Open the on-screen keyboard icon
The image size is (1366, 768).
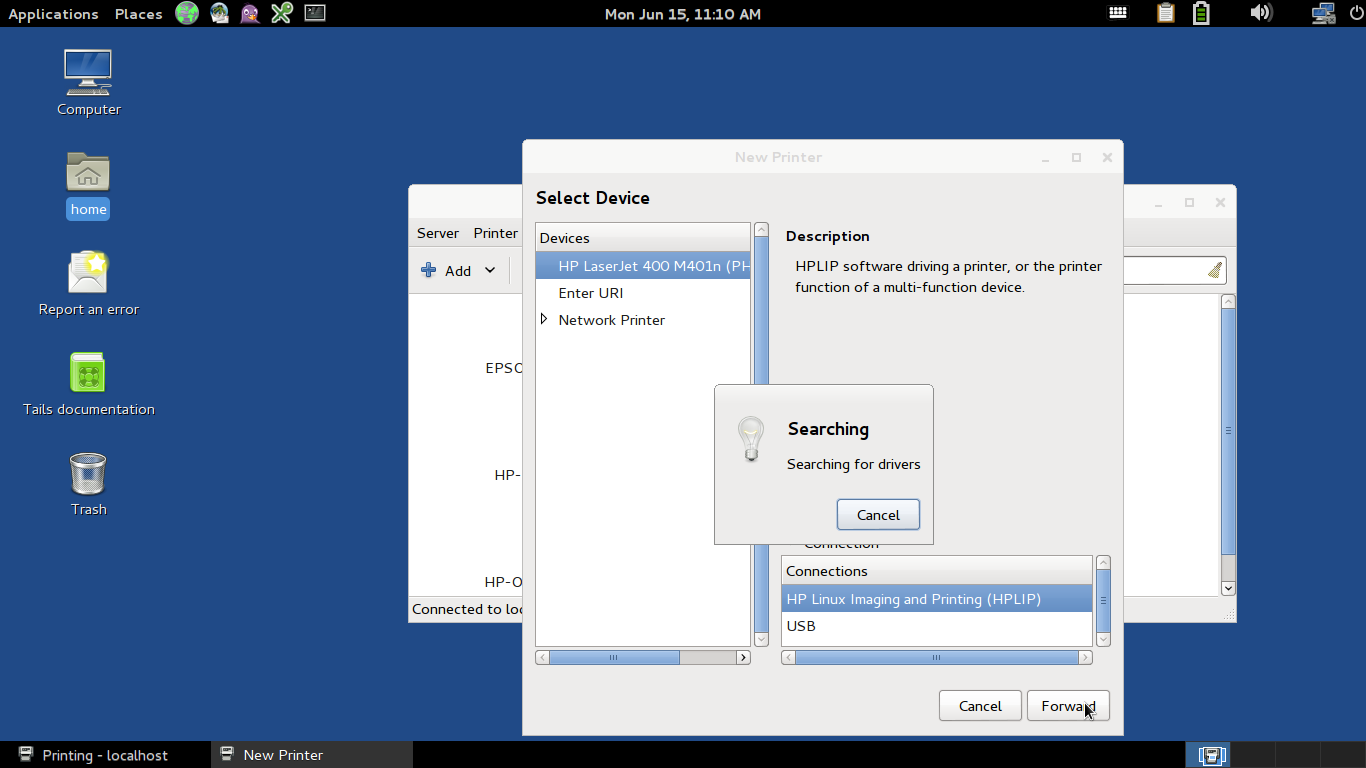(x=1118, y=13)
